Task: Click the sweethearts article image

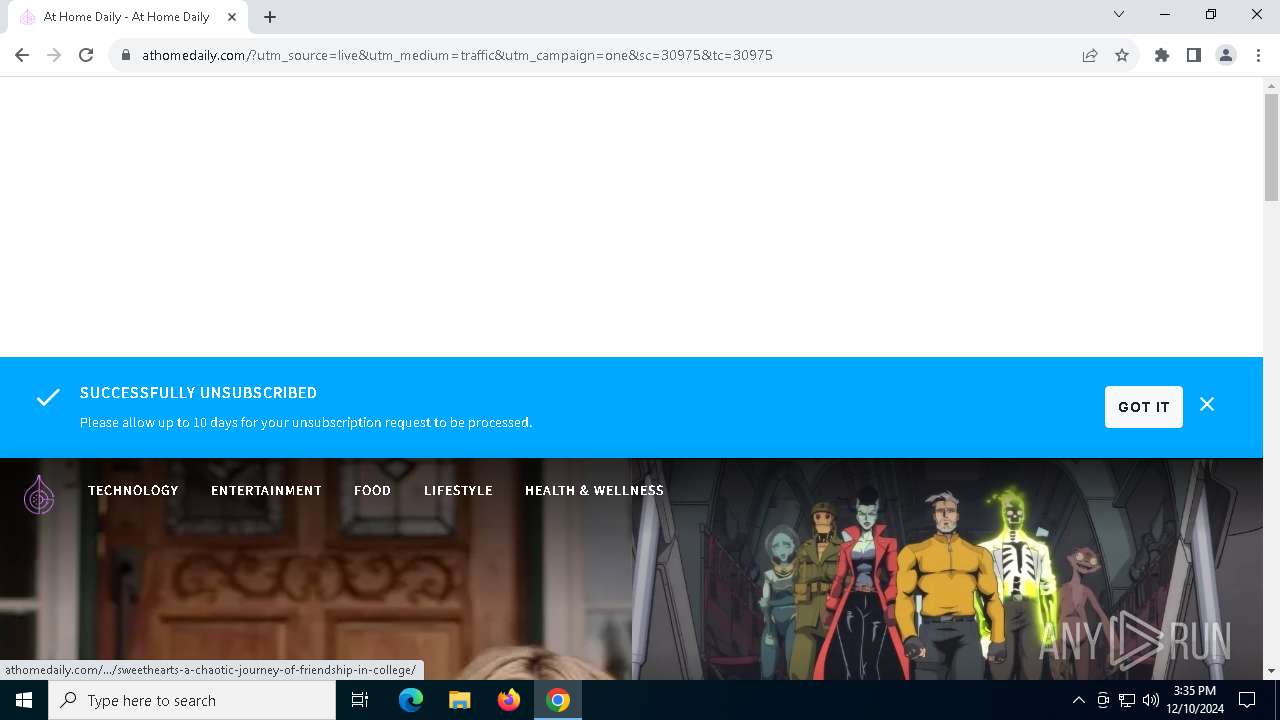Action: [316, 569]
